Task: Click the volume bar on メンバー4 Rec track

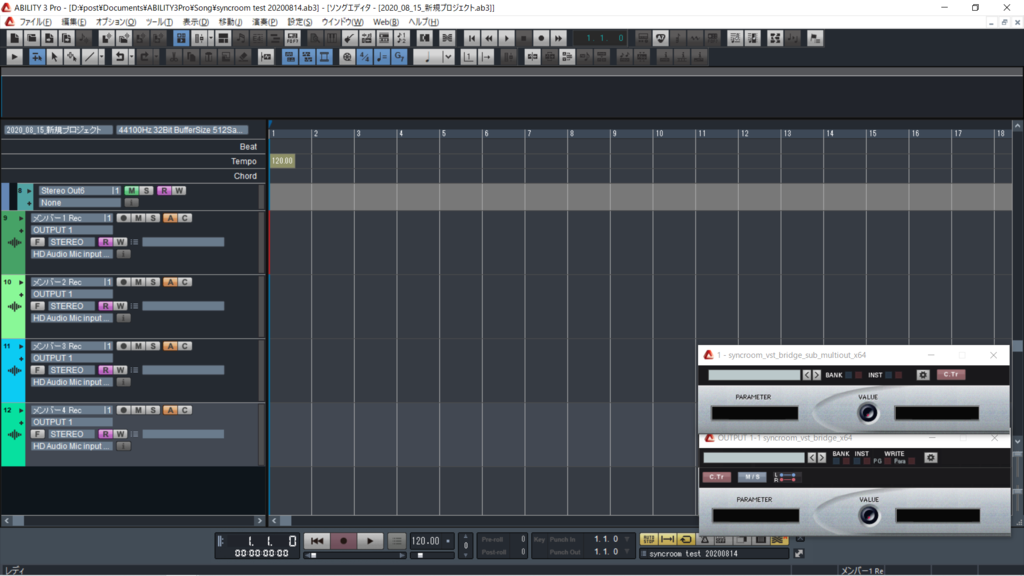Action: tap(183, 434)
